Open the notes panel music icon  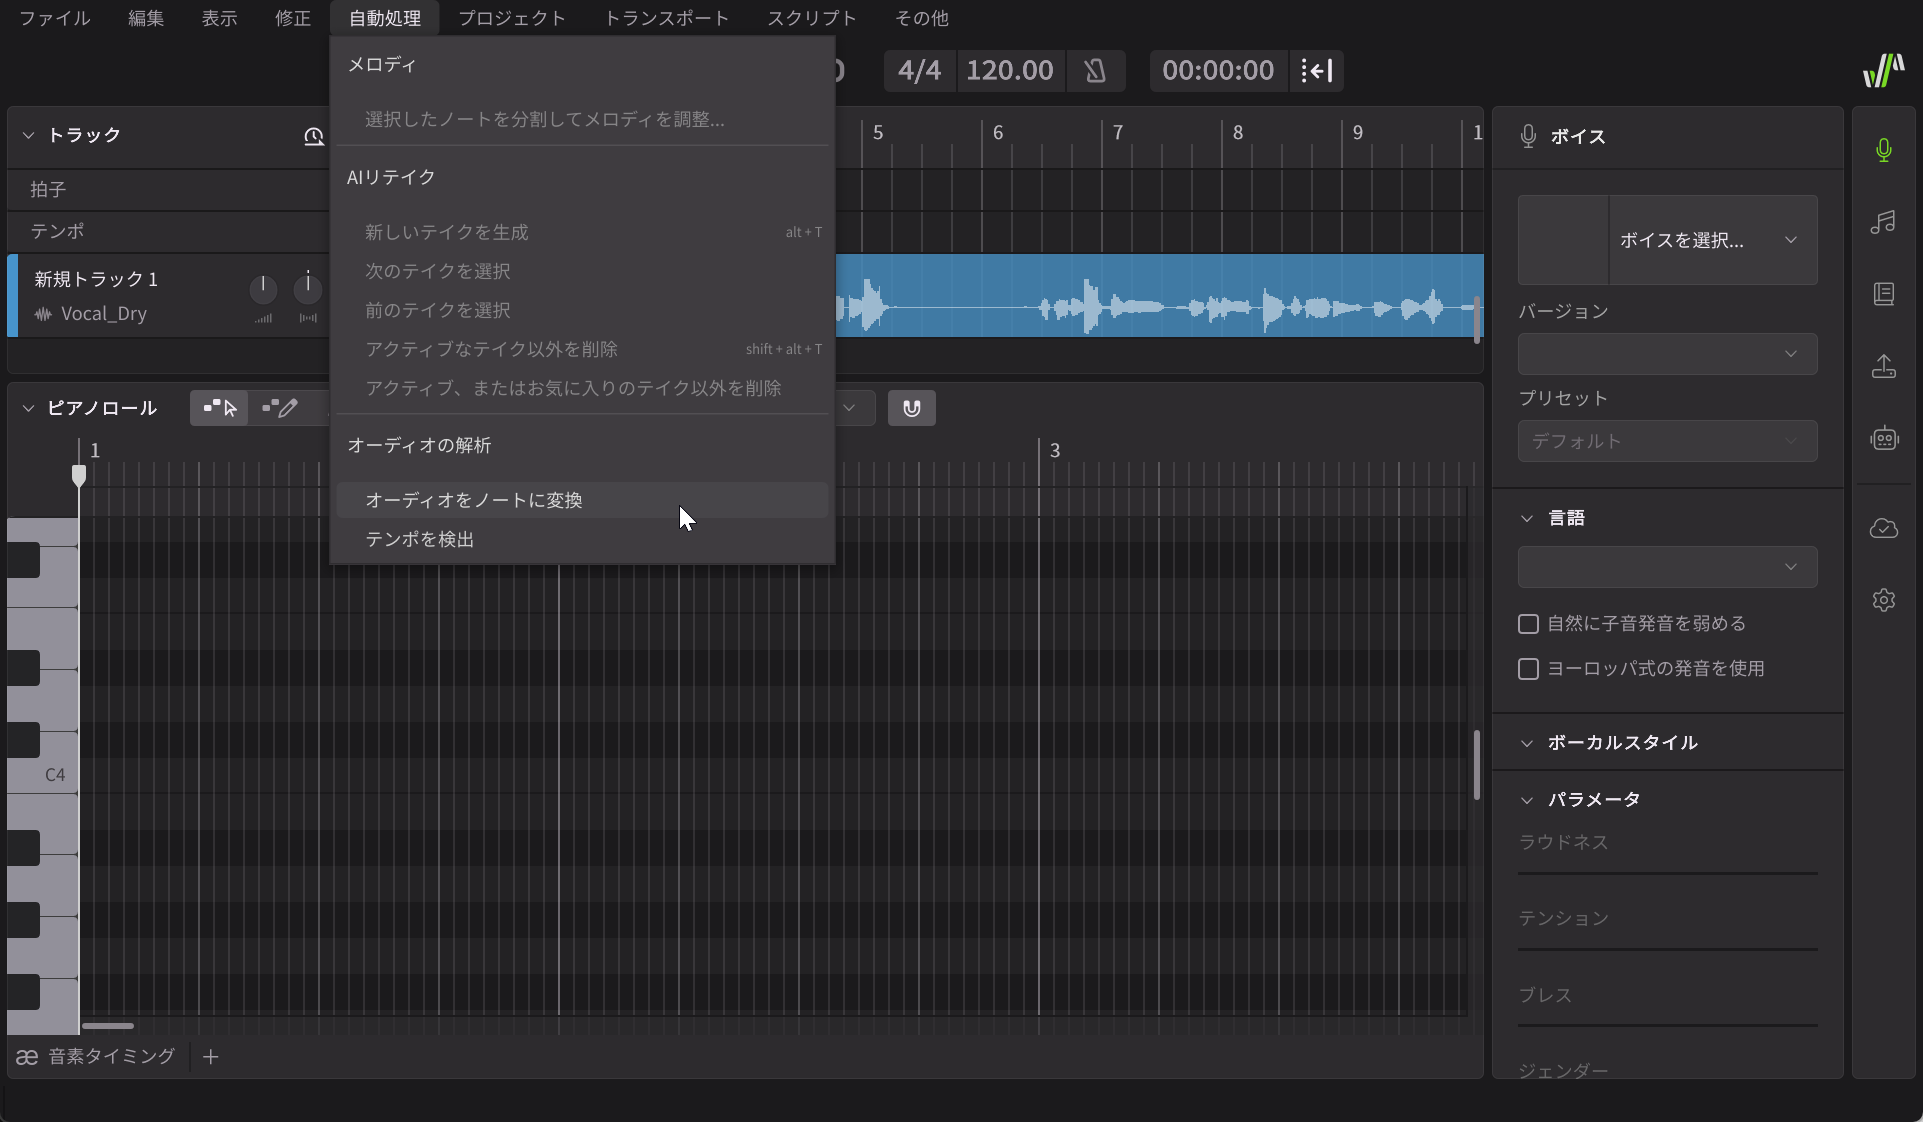[1883, 222]
